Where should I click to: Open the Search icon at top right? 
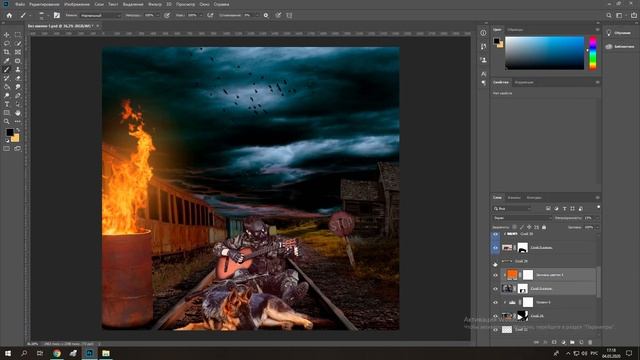click(609, 15)
